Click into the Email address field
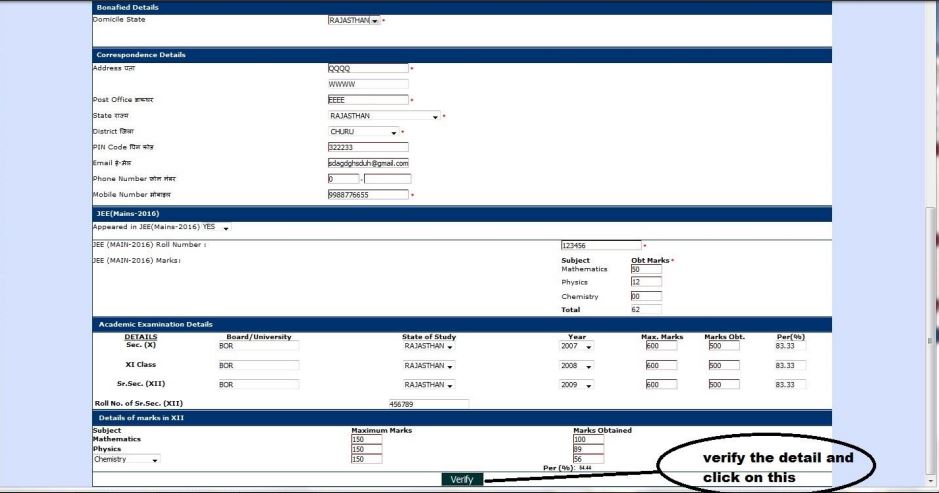This screenshot has width=939, height=493. tap(368, 162)
